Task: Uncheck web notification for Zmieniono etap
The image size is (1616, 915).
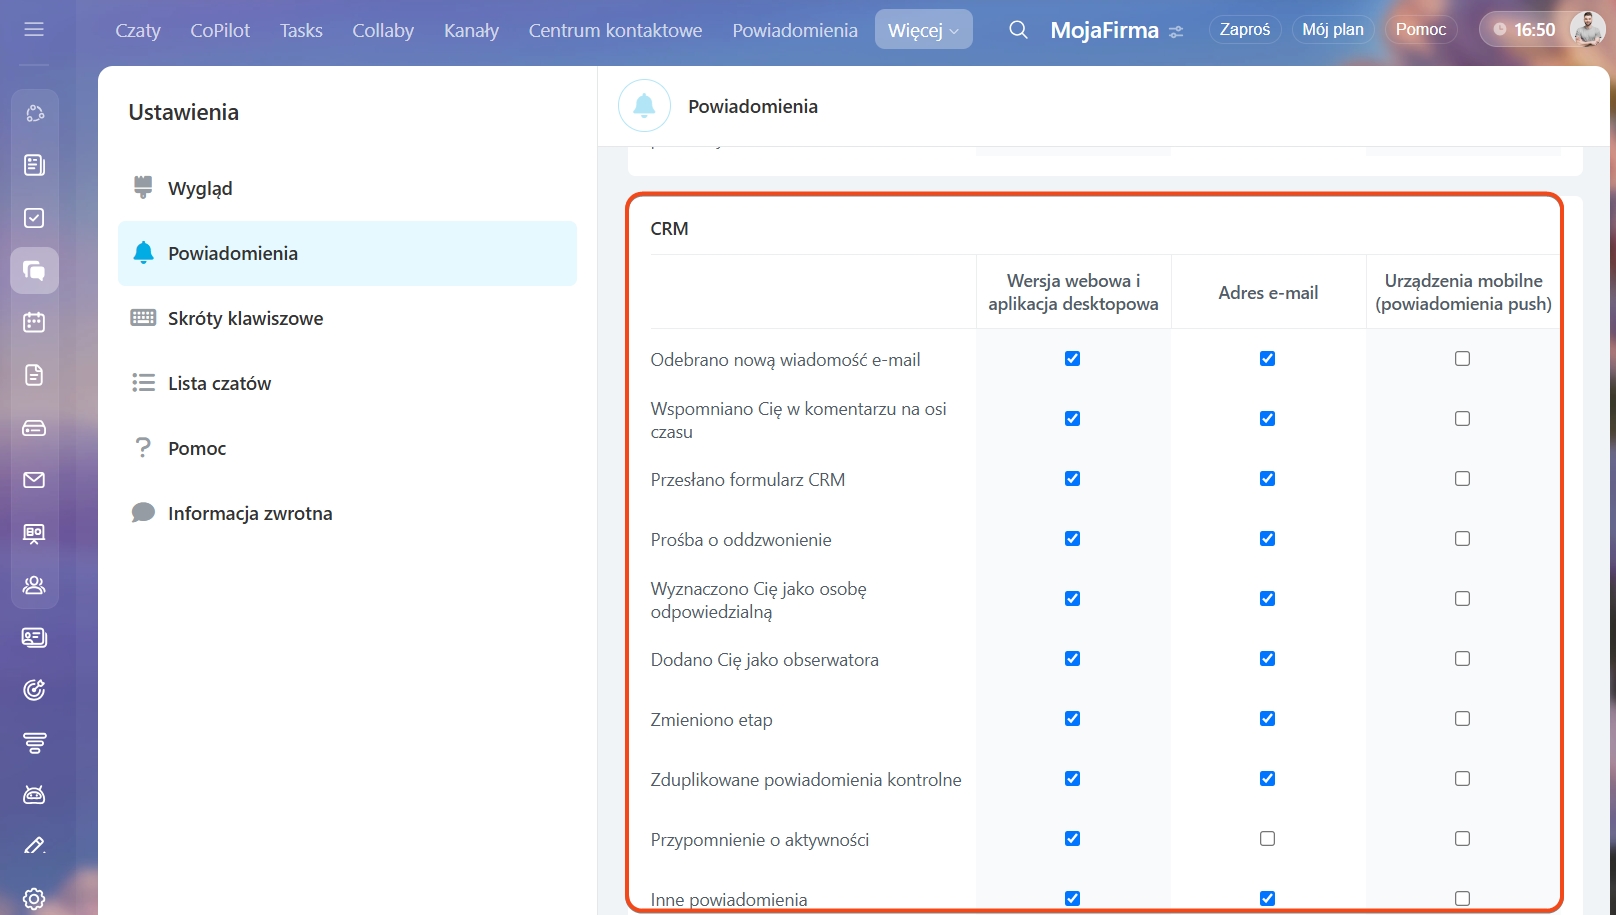Action: [x=1072, y=719]
